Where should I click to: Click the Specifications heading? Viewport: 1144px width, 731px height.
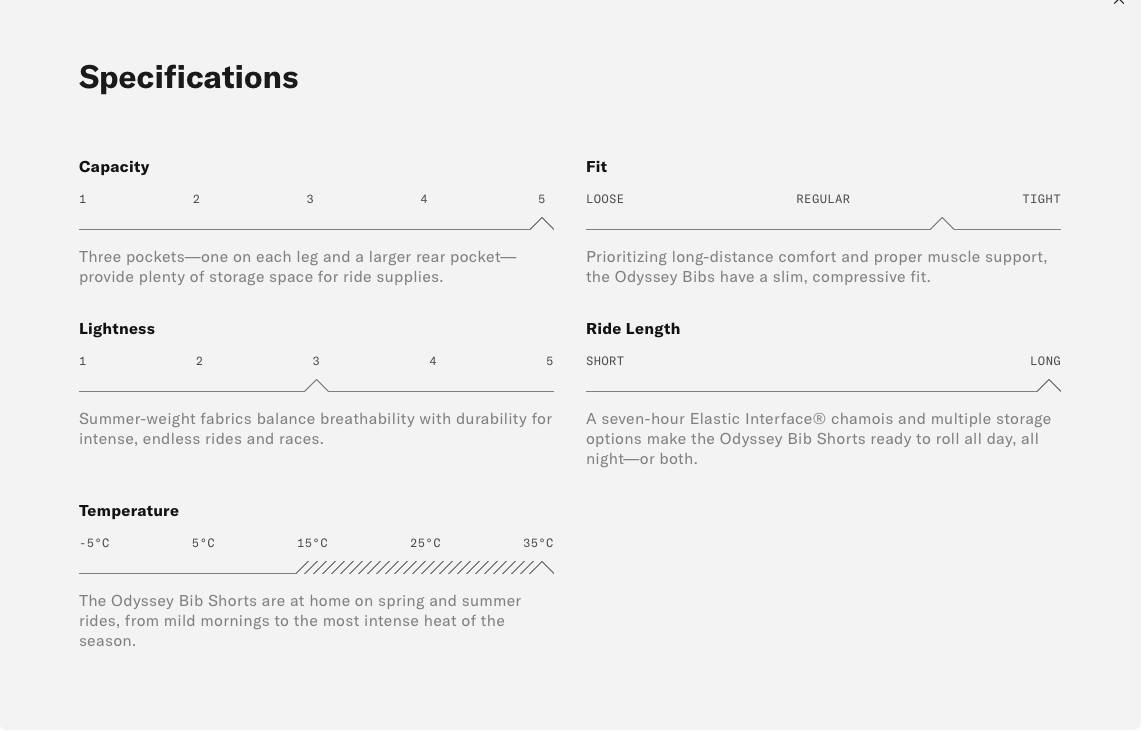point(189,77)
